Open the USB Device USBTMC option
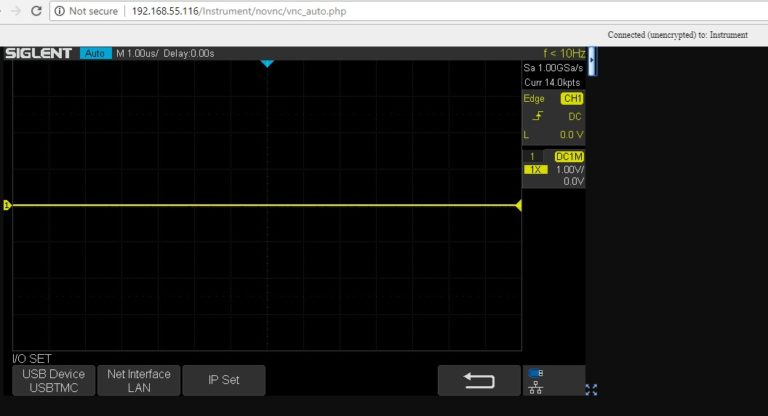The height and width of the screenshot is (416, 768). pyautogui.click(x=53, y=380)
